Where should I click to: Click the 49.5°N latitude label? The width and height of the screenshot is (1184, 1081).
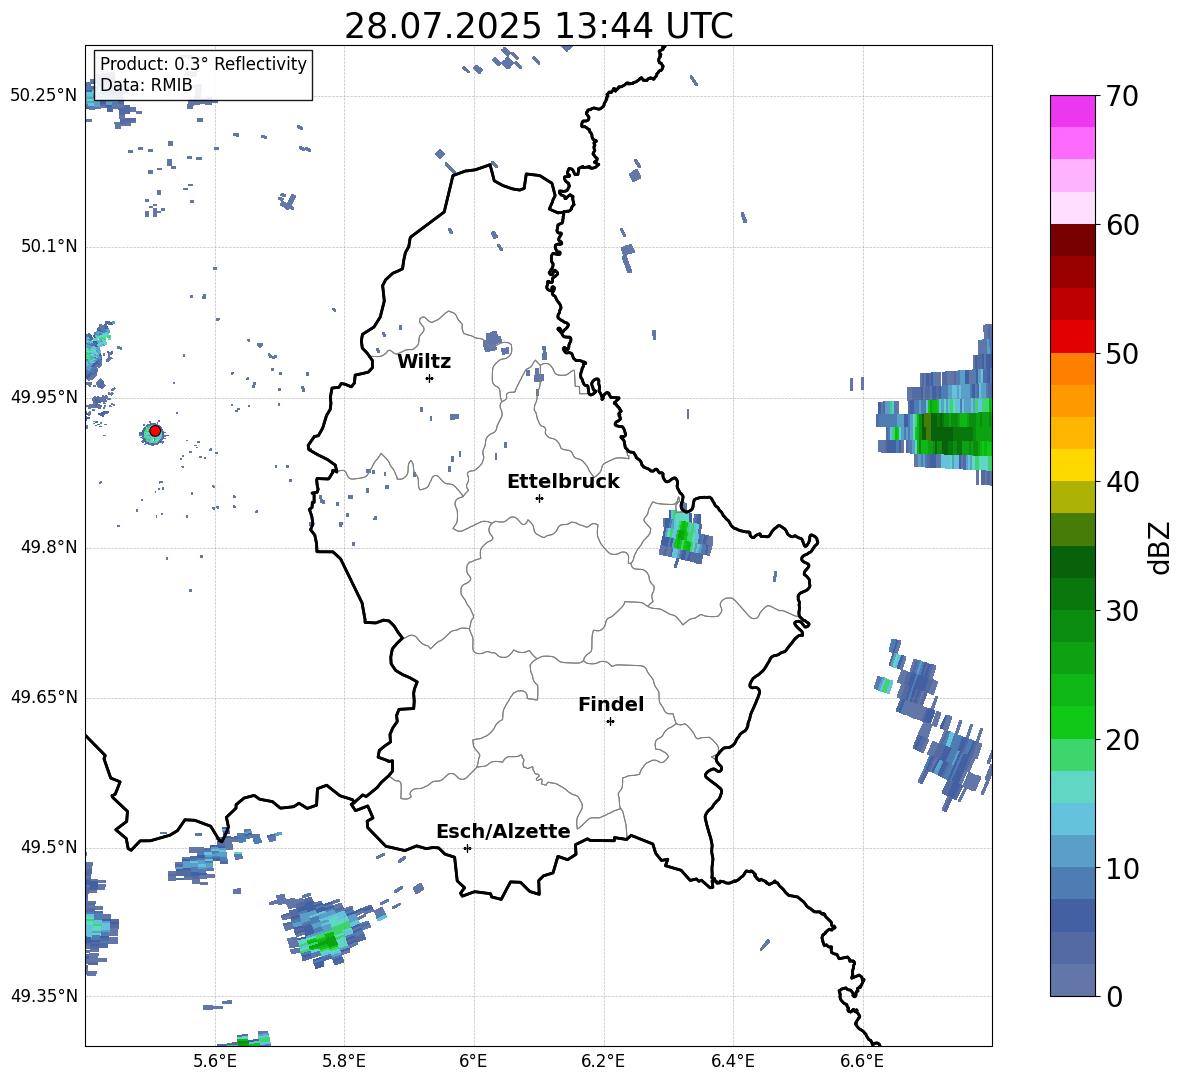point(48,847)
